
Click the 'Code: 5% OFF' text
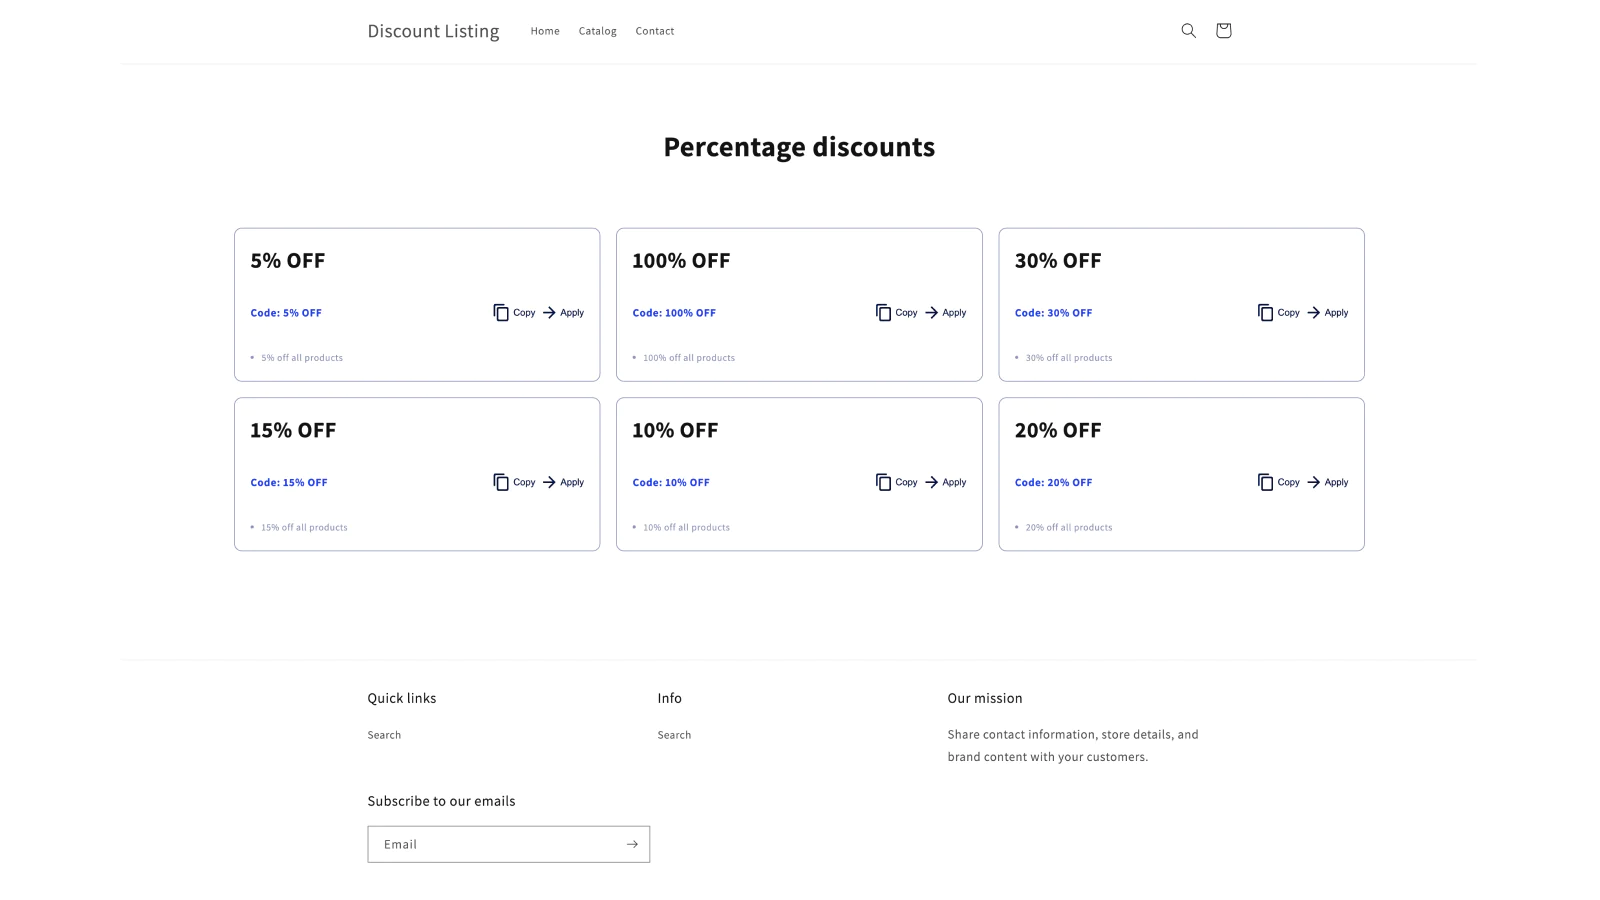286,313
